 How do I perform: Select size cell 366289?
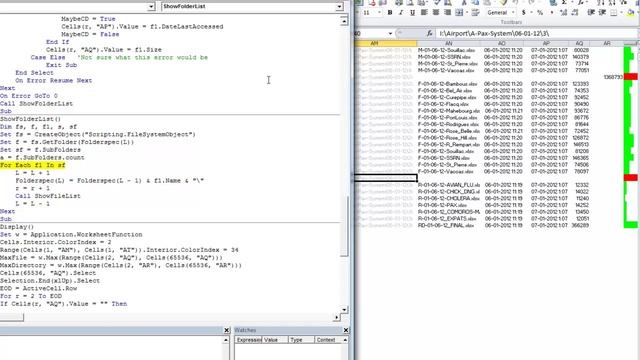pyautogui.click(x=579, y=225)
